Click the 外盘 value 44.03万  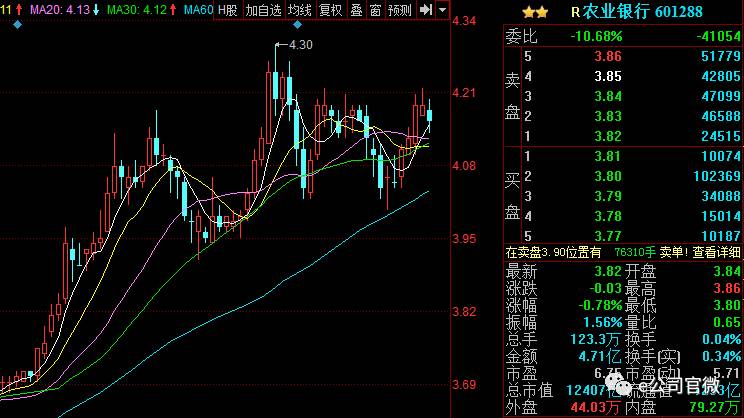click(x=595, y=407)
